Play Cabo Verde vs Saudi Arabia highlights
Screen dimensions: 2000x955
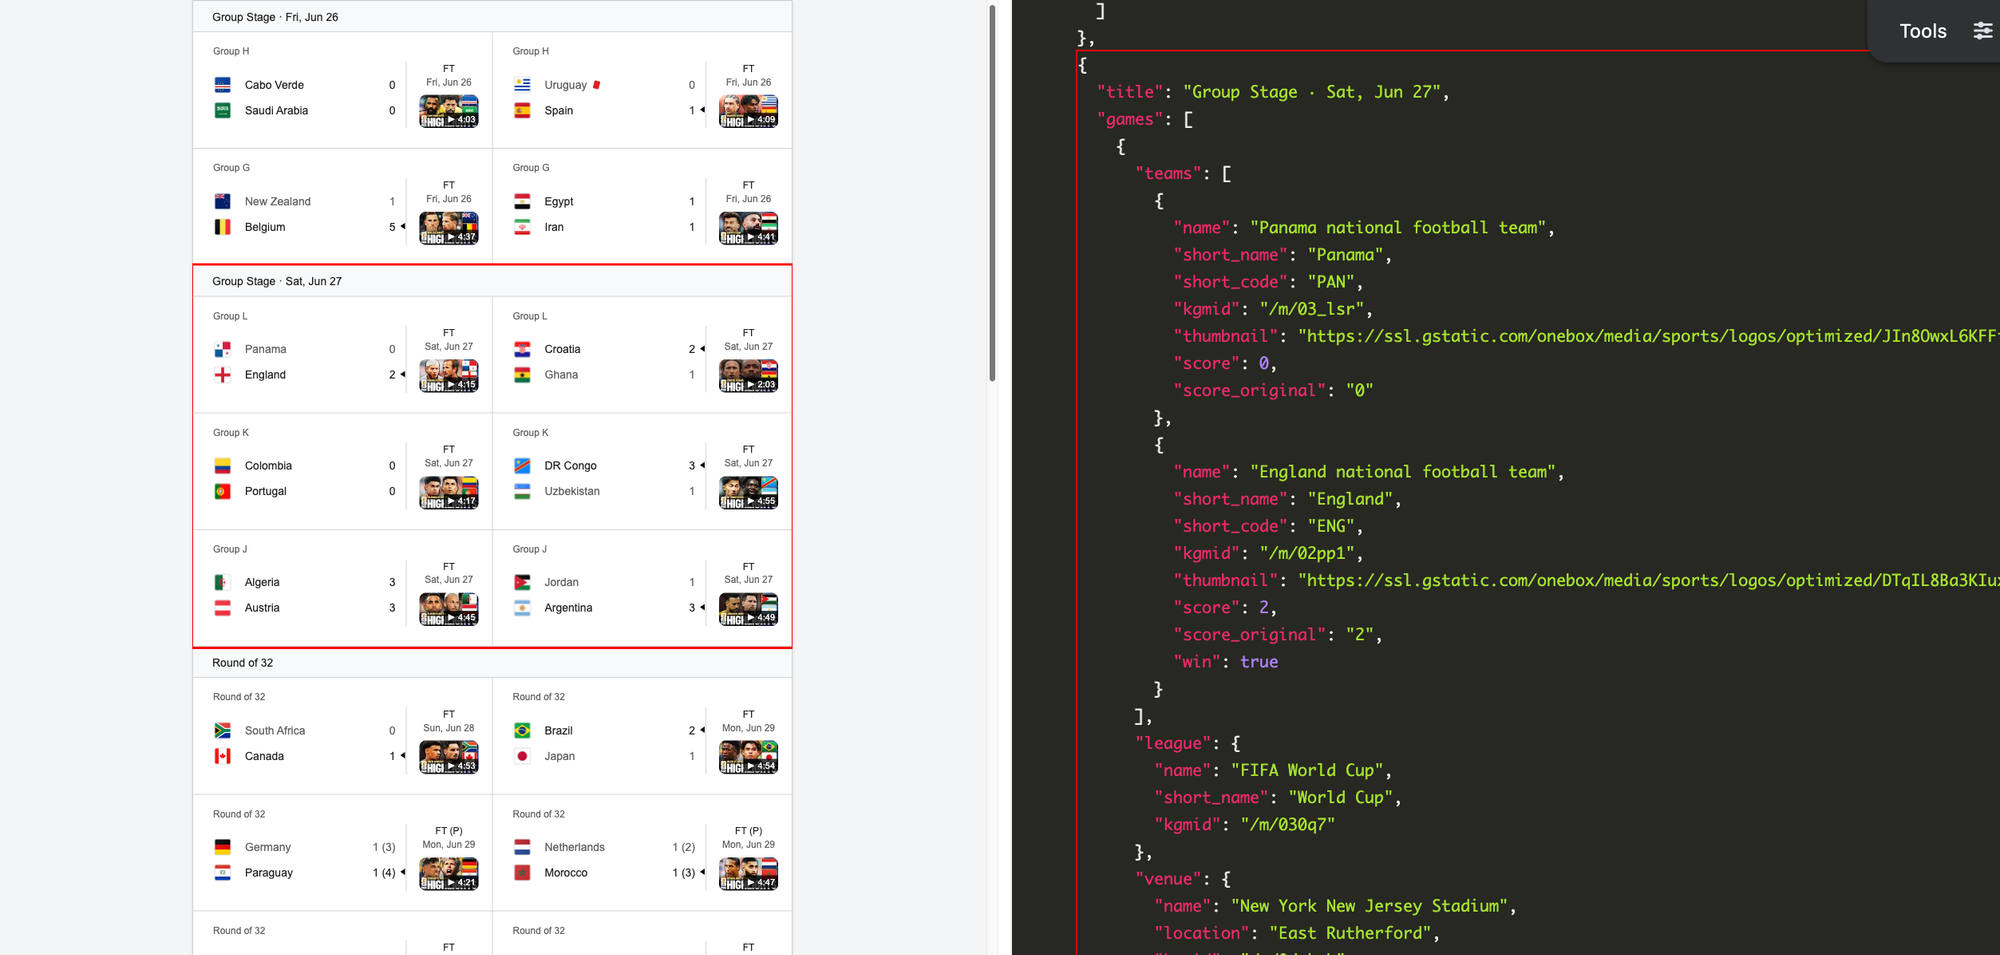coord(449,111)
